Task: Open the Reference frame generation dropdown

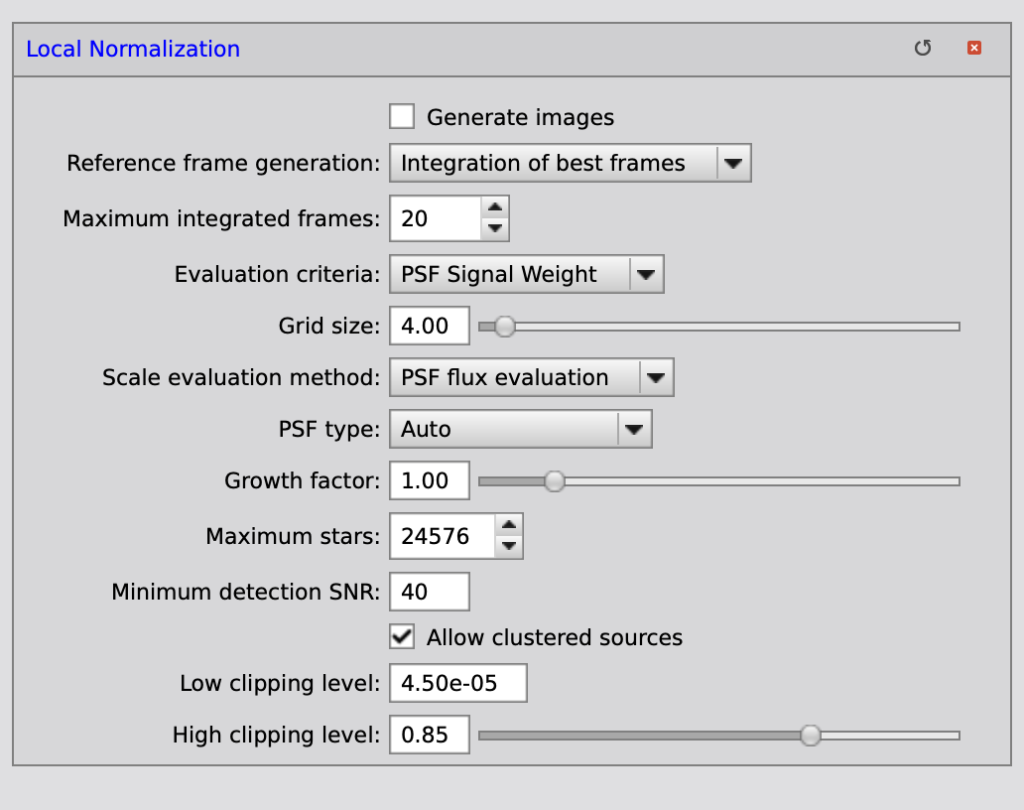Action: [570, 163]
